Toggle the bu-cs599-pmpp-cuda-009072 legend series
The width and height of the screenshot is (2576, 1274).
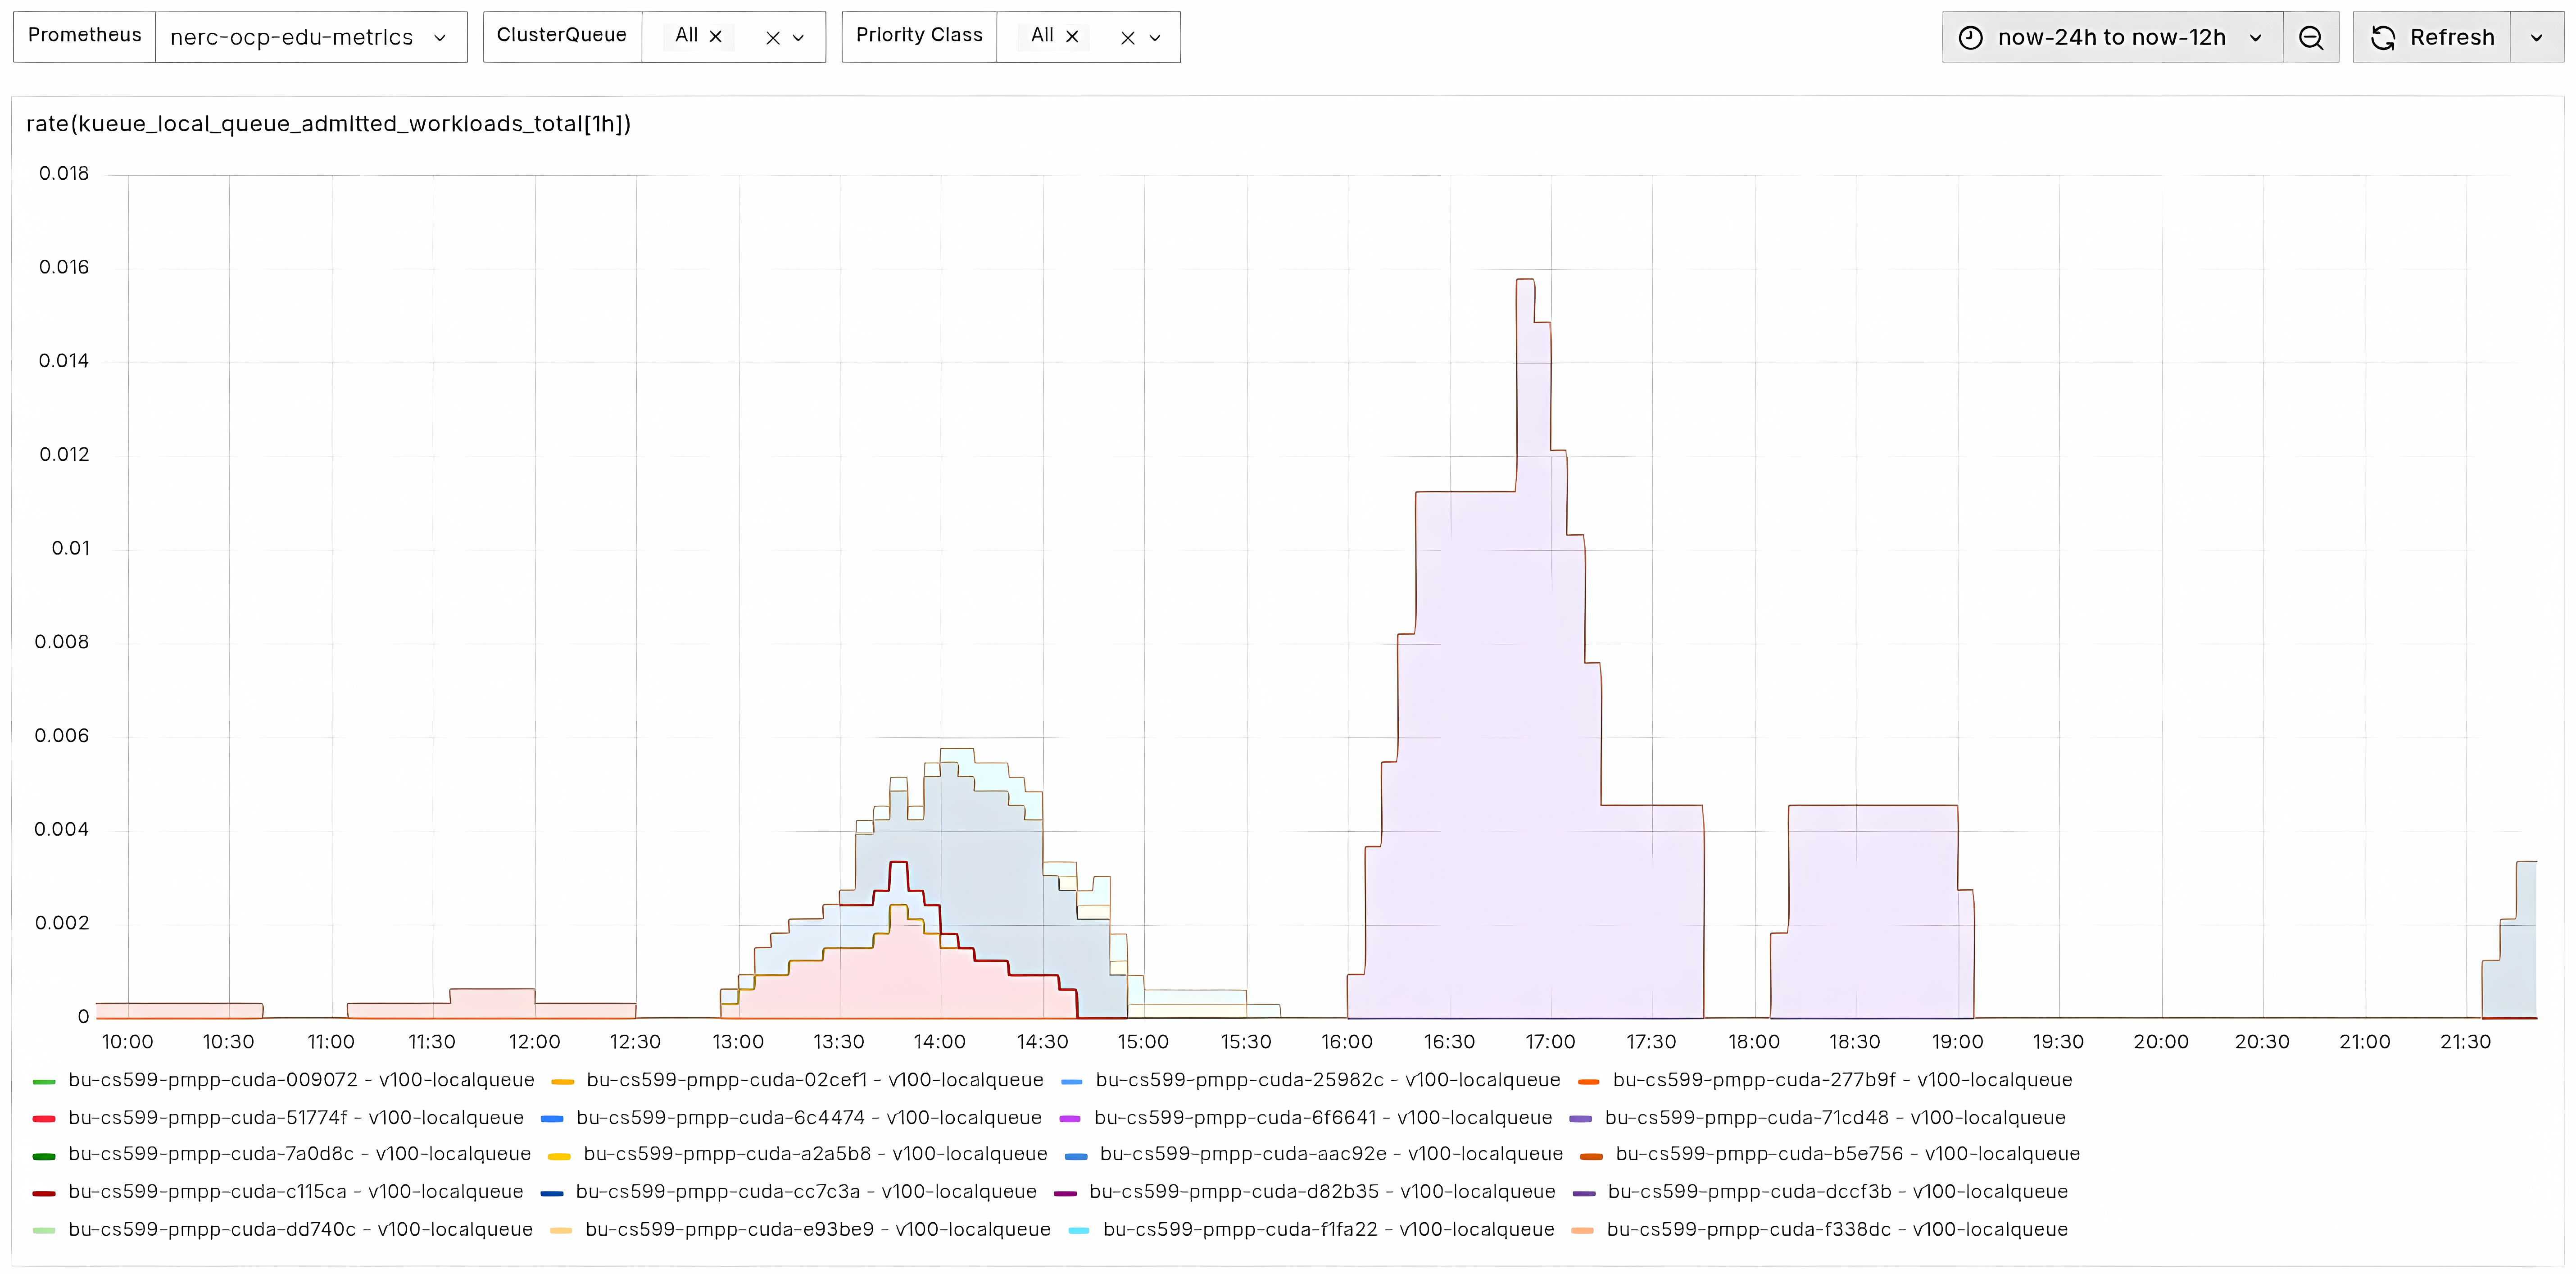[x=301, y=1080]
